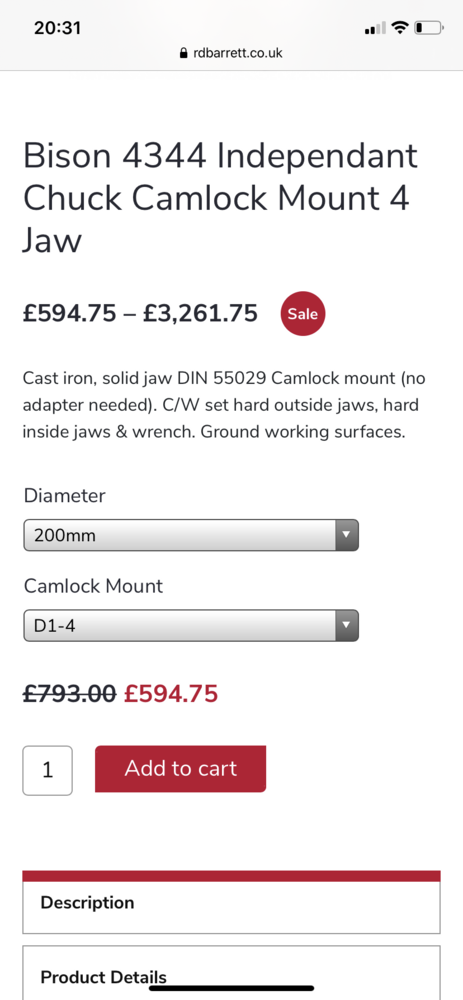Tap the rdbarrett.co.uk address bar
Viewport: 463px width, 1000px height.
point(232,53)
